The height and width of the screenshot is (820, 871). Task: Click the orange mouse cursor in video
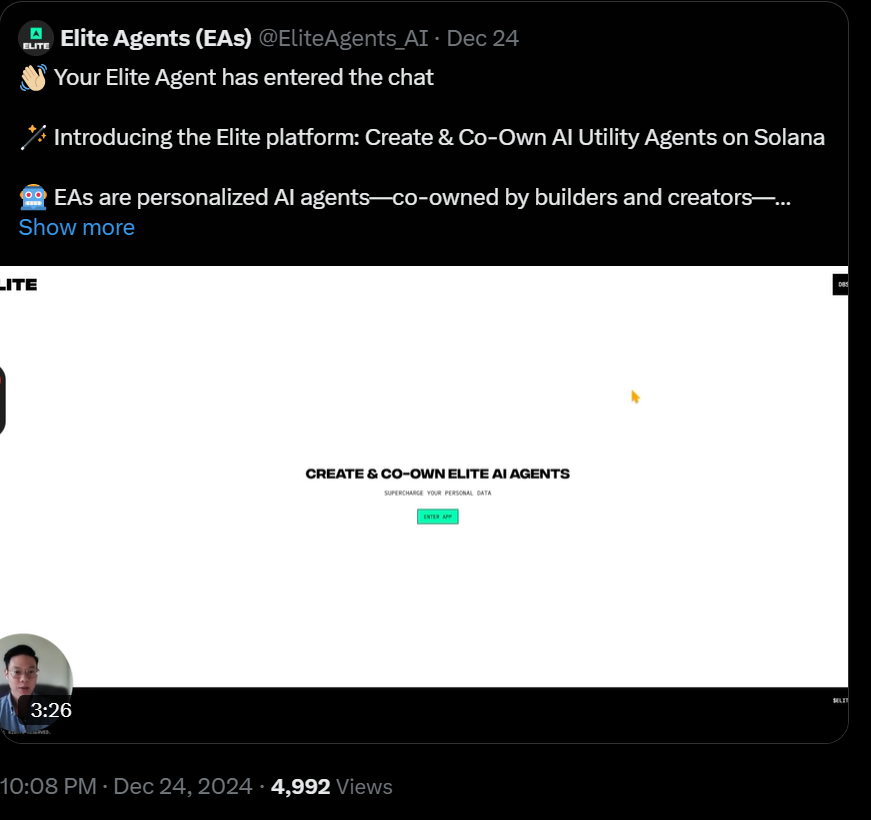(x=635, y=397)
